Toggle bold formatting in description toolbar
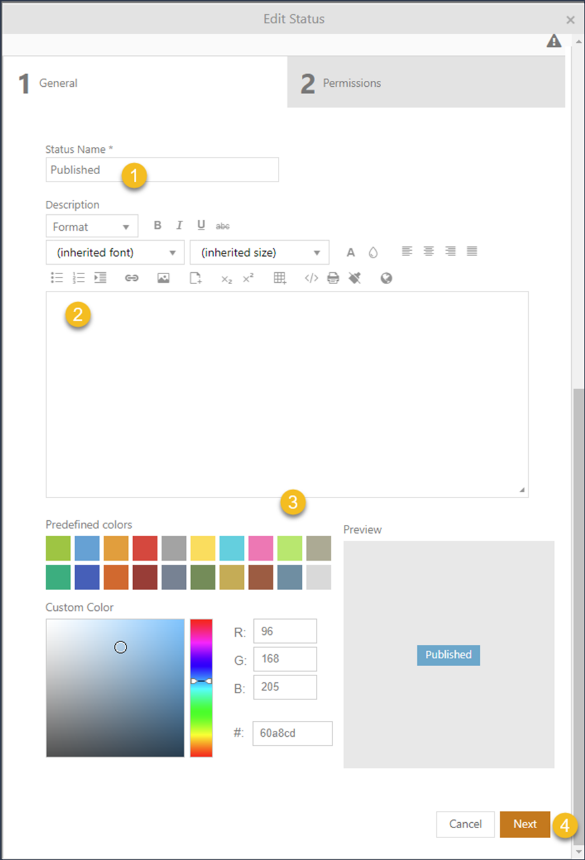Image resolution: width=585 pixels, height=860 pixels. [x=157, y=225]
